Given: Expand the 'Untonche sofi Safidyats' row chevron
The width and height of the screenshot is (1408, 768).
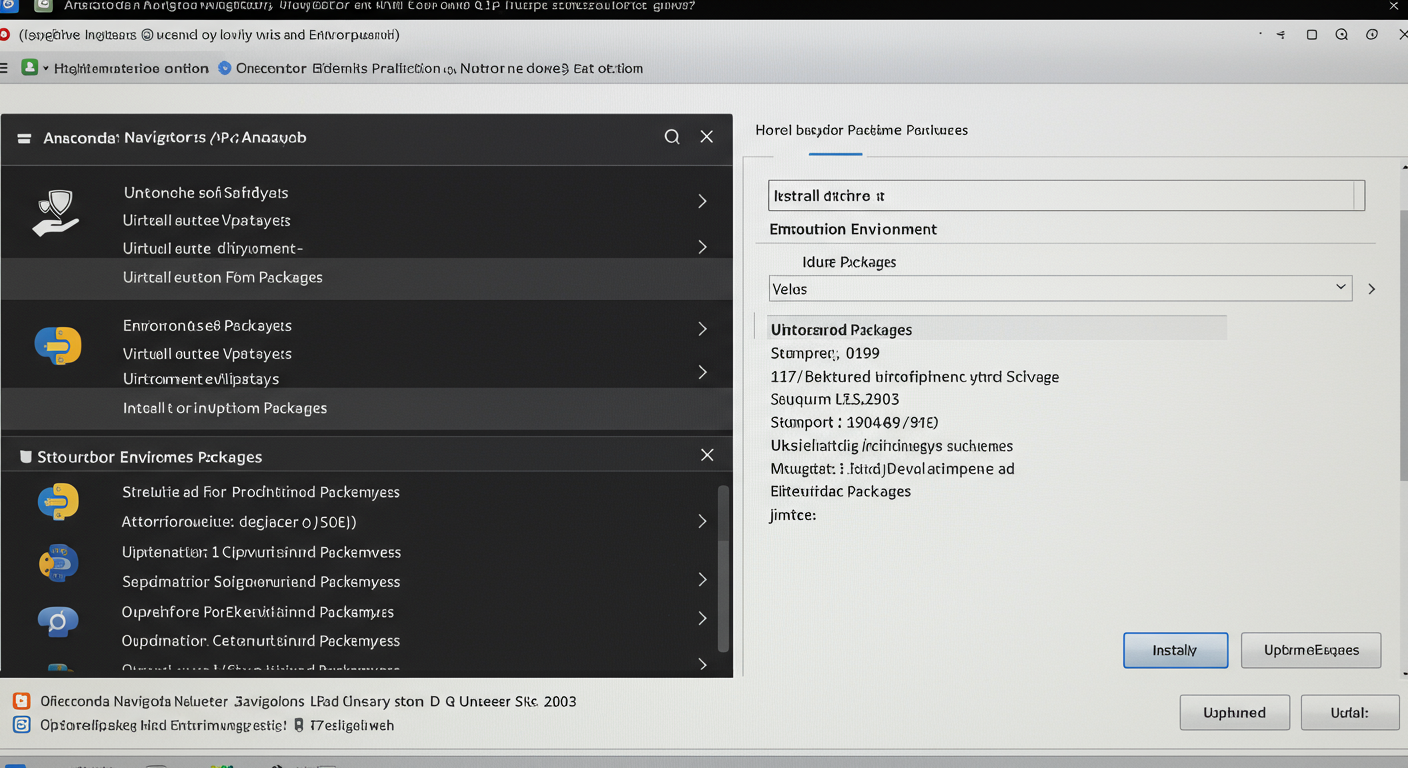Looking at the screenshot, I should point(702,201).
